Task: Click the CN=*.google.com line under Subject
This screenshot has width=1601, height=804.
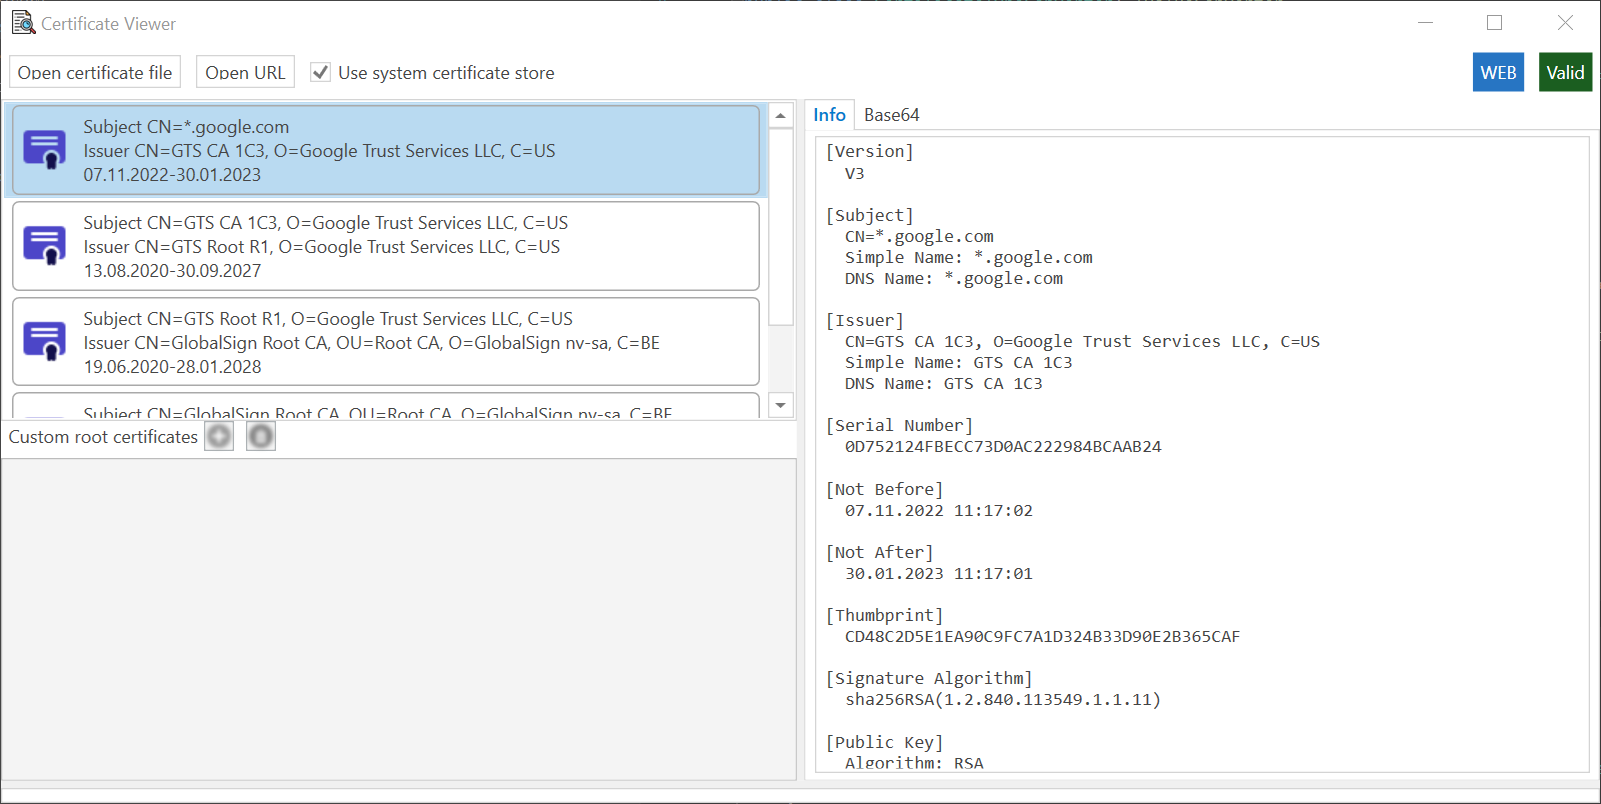Action: [919, 237]
